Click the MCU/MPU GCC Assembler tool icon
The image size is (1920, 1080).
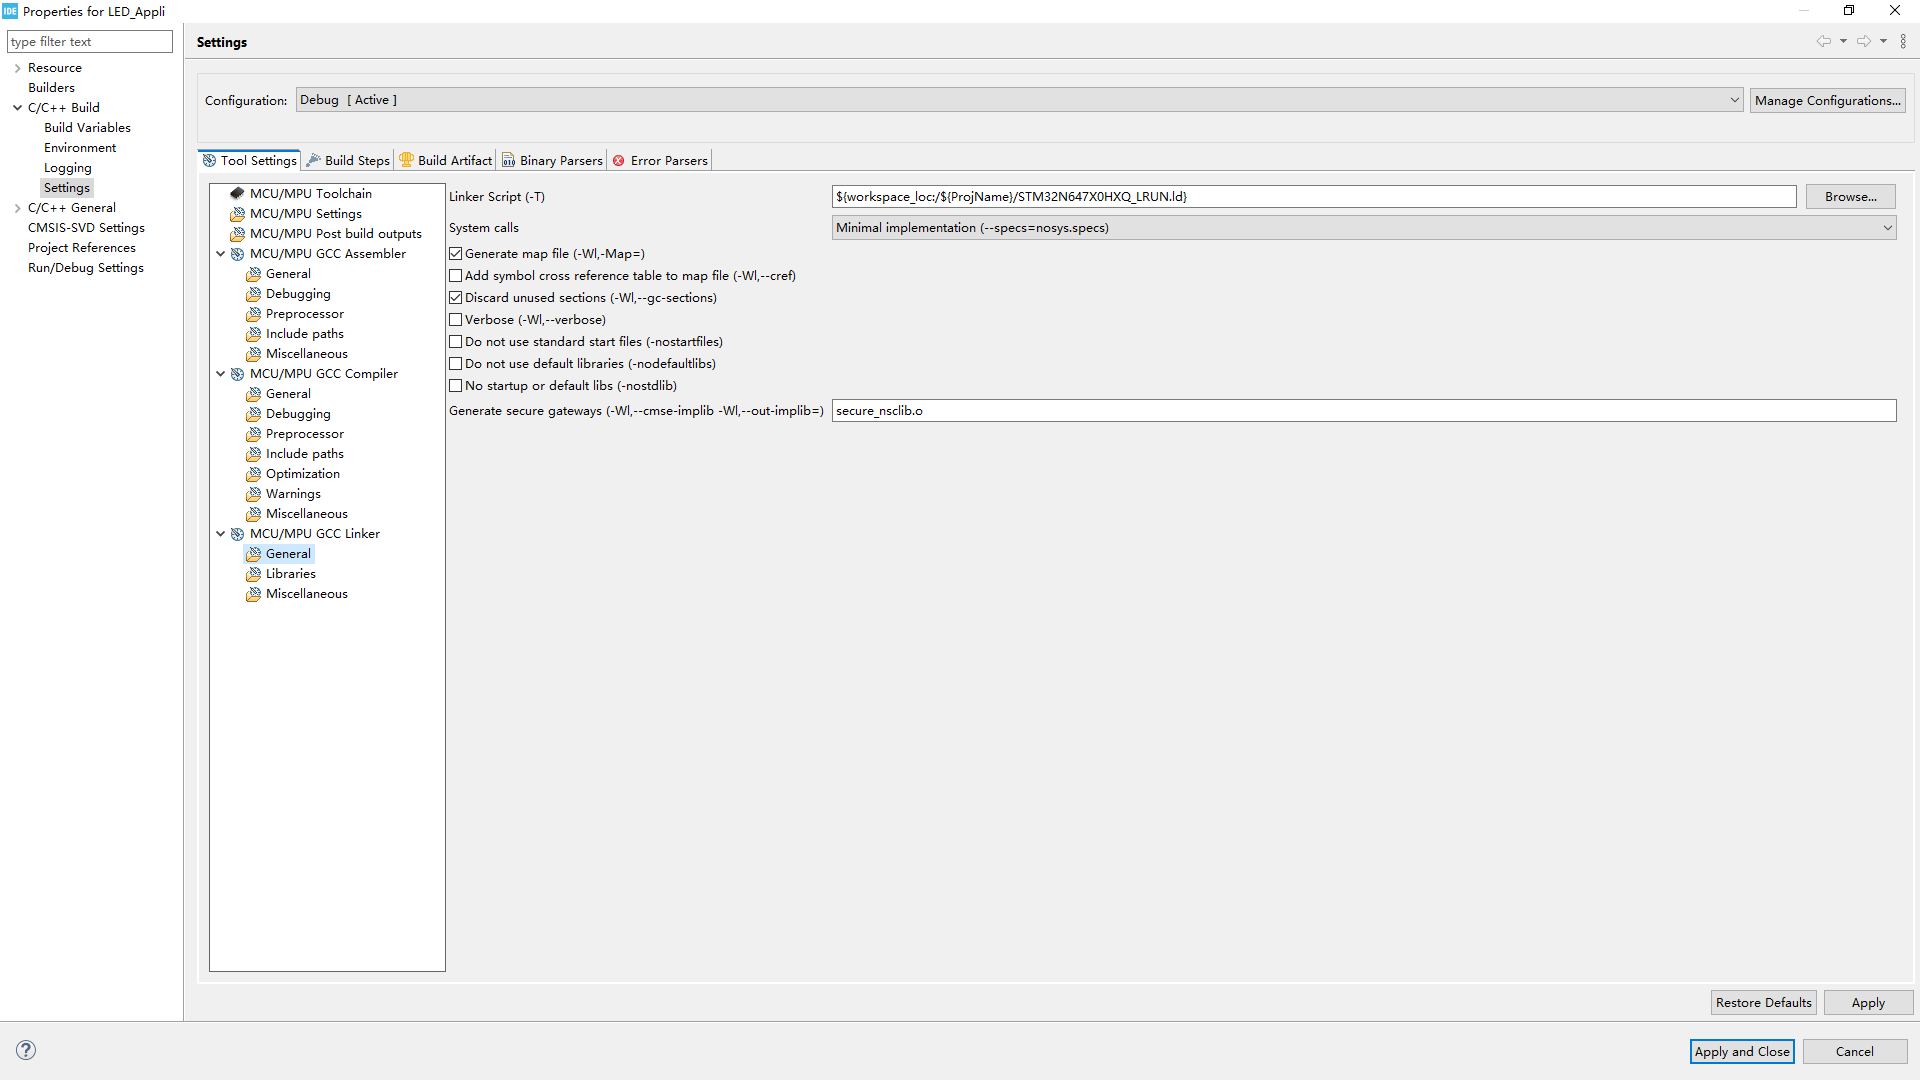(x=237, y=254)
